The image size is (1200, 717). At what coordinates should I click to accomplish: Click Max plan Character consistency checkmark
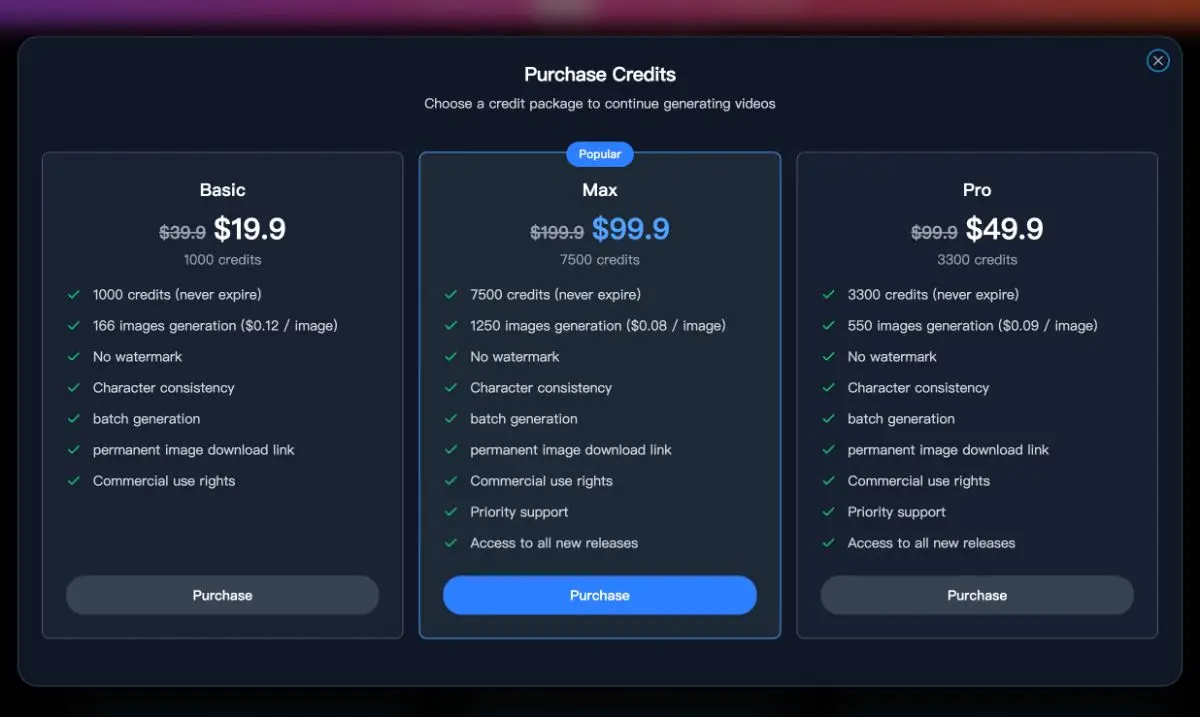[451, 388]
